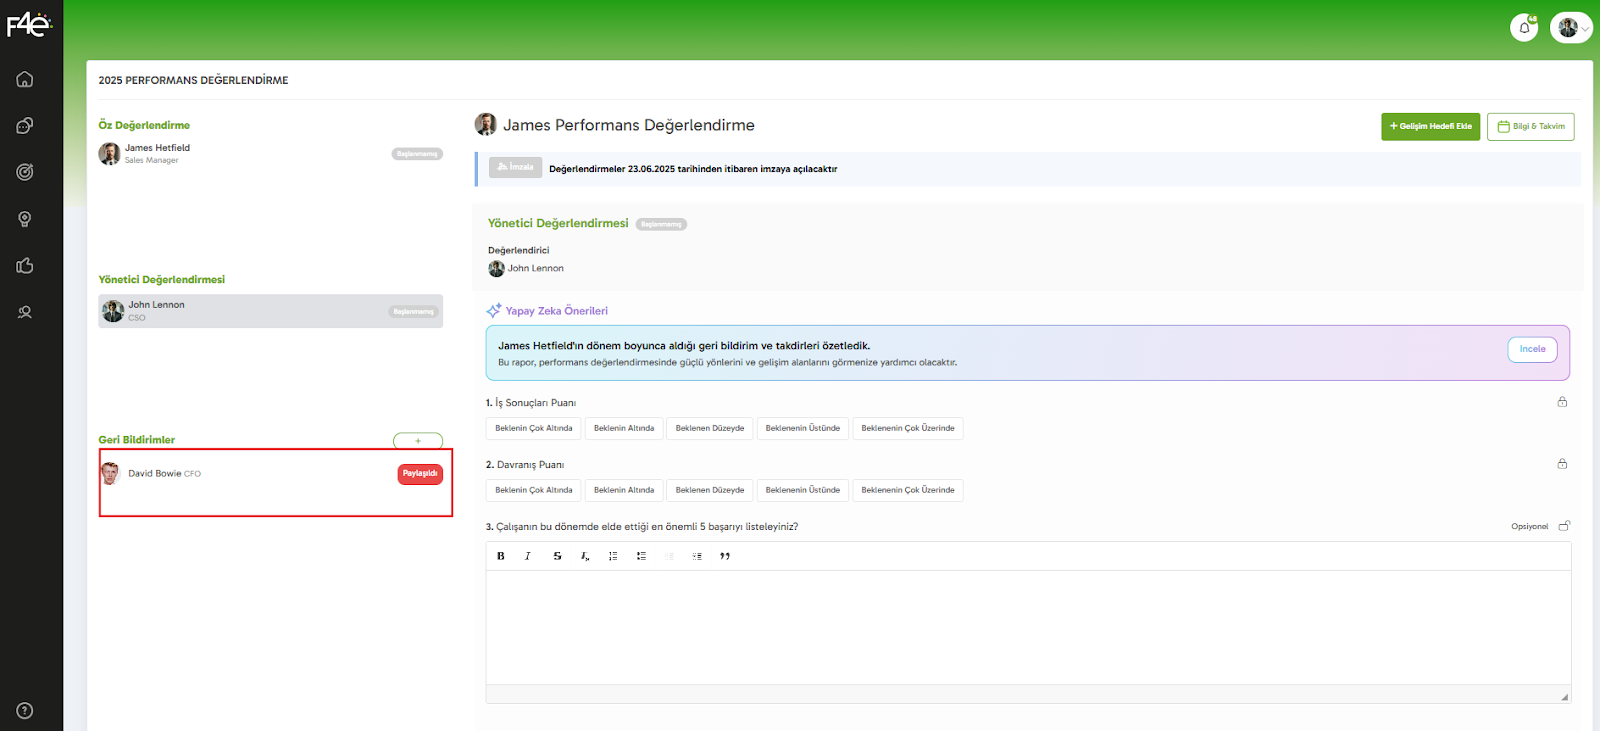Image resolution: width=1600 pixels, height=731 pixels.
Task: Choose "Beklenenin Çok Üzerinde" for Davranış Puanı
Action: (x=907, y=490)
